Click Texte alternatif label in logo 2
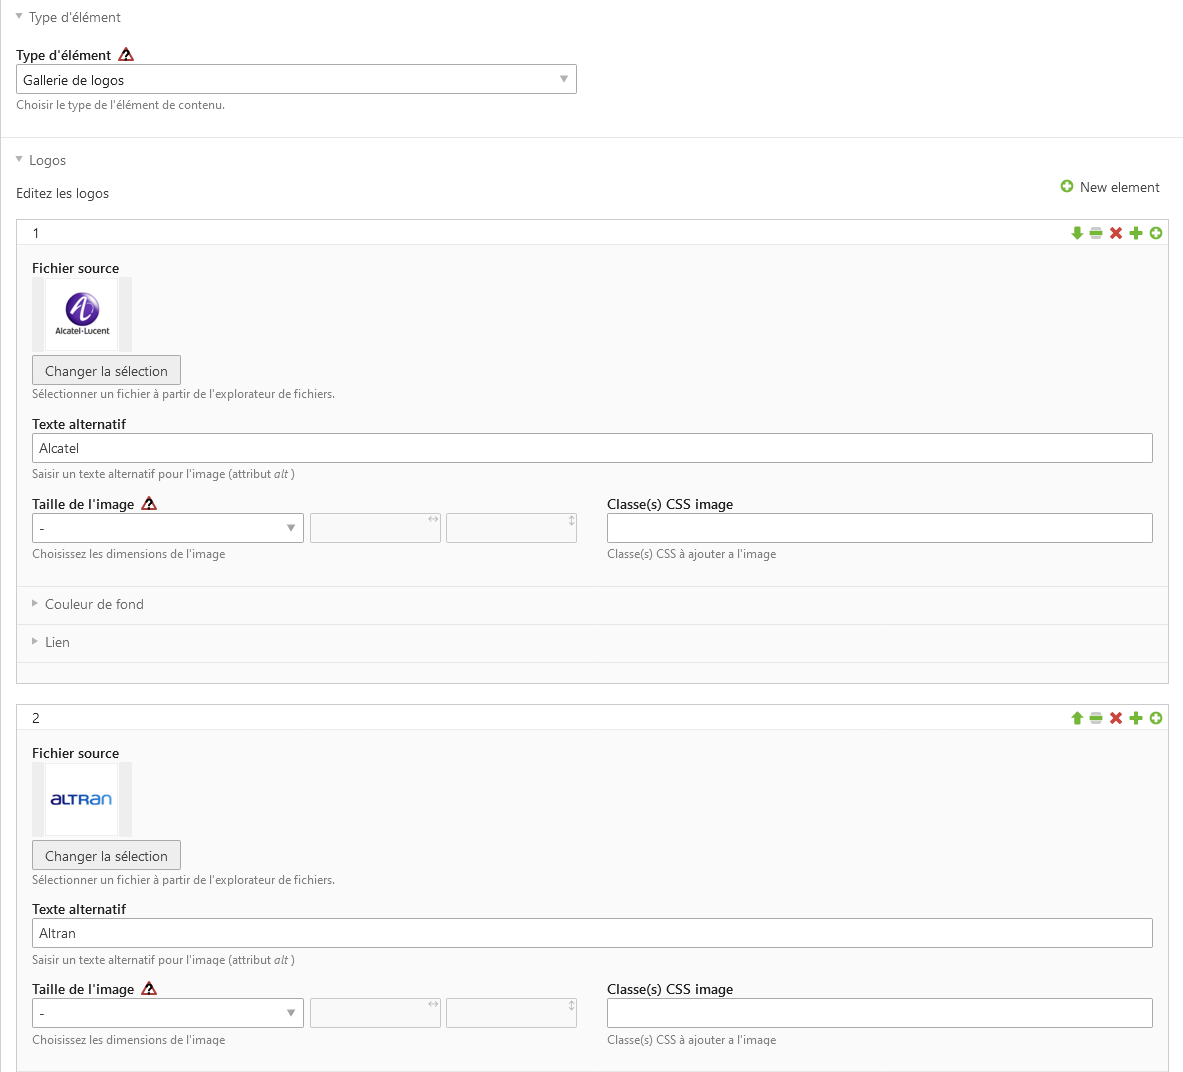 79,909
